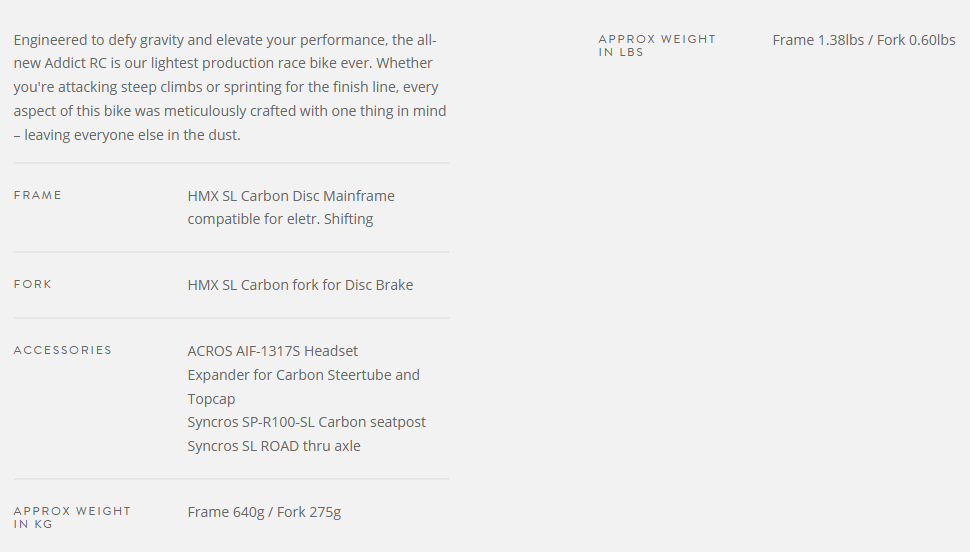Click the FRAME specification label

pos(38,195)
